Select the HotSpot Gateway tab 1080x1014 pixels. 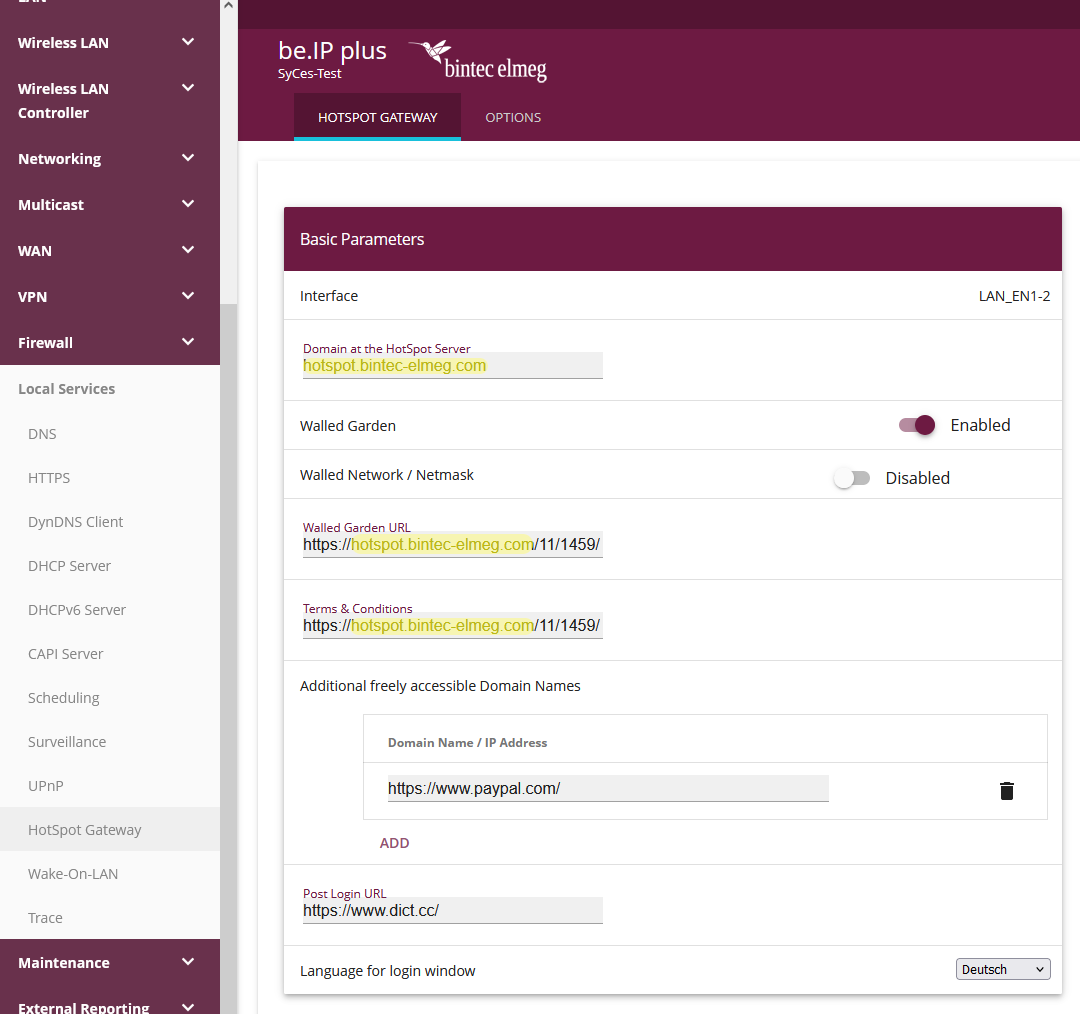(x=377, y=117)
